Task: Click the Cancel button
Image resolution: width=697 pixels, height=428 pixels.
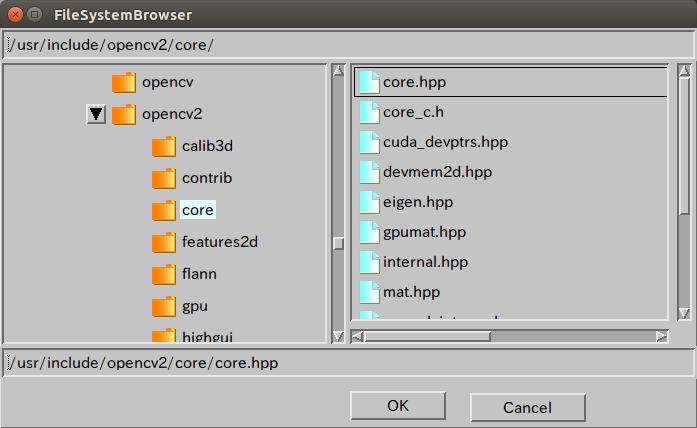Action: point(528,408)
